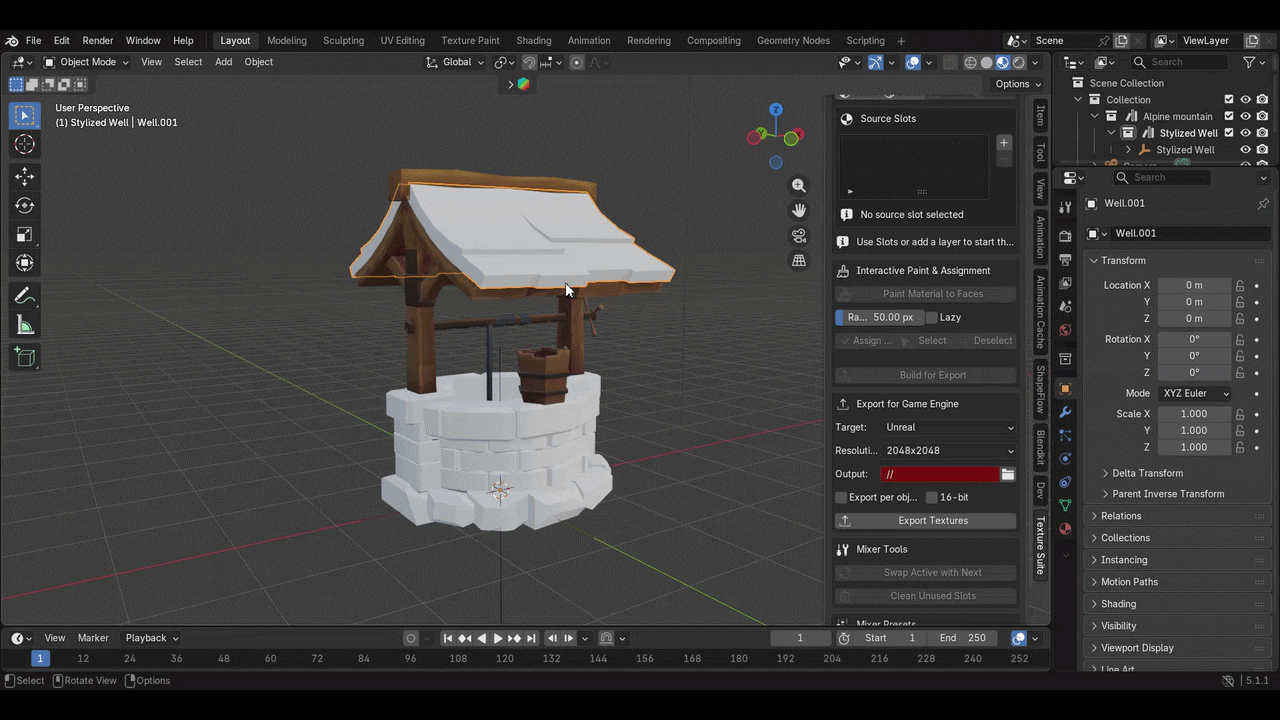Open the View Layer properties tab icon
The image size is (1280, 720).
[1065, 283]
